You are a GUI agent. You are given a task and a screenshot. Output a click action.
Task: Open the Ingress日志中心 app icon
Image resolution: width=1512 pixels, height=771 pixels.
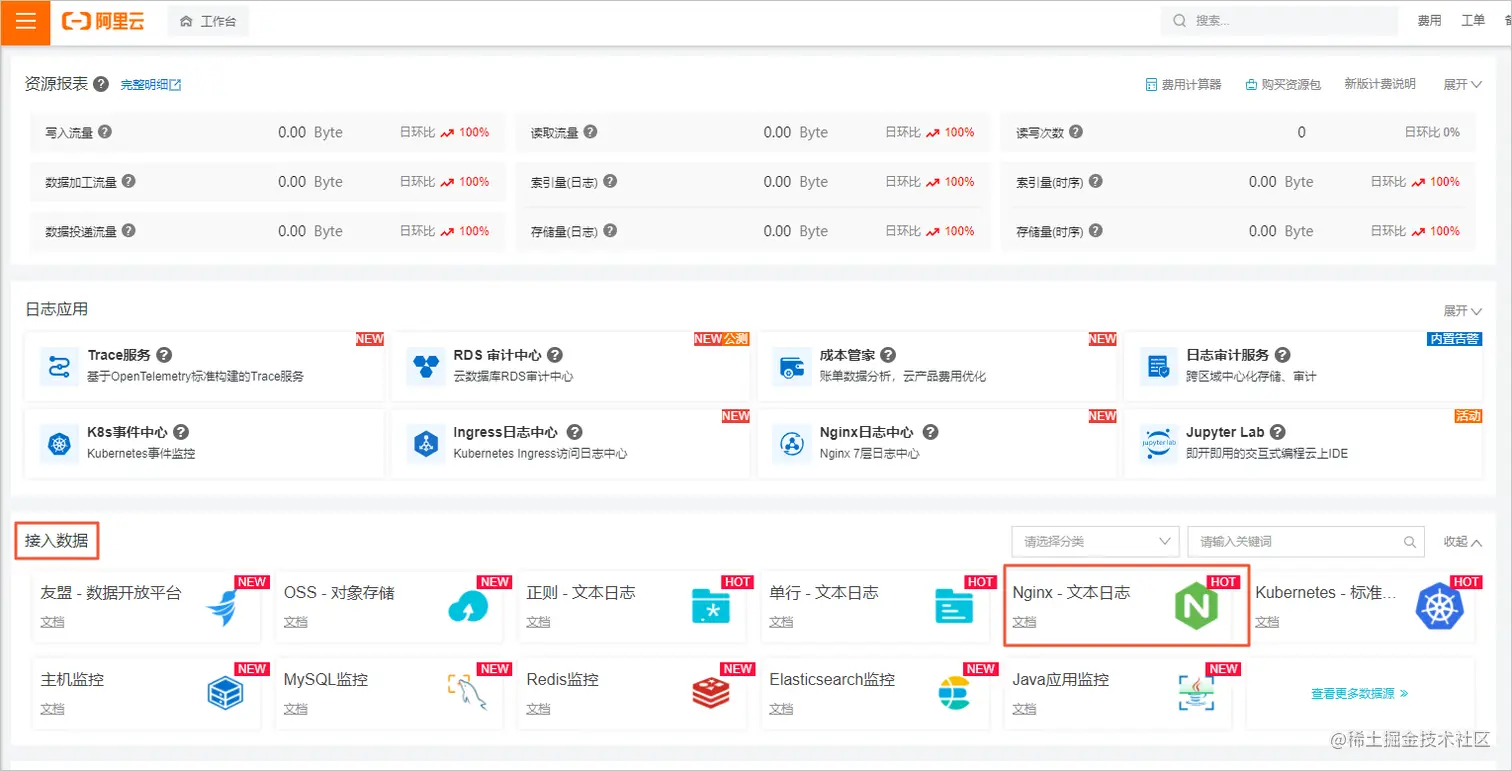tap(425, 443)
